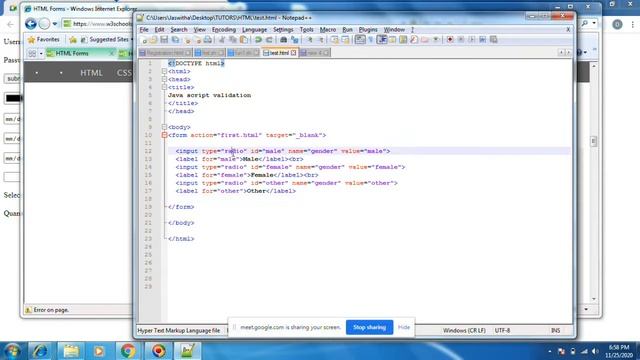Click the INS indicator in status bar
The image size is (640, 360).
556,331
